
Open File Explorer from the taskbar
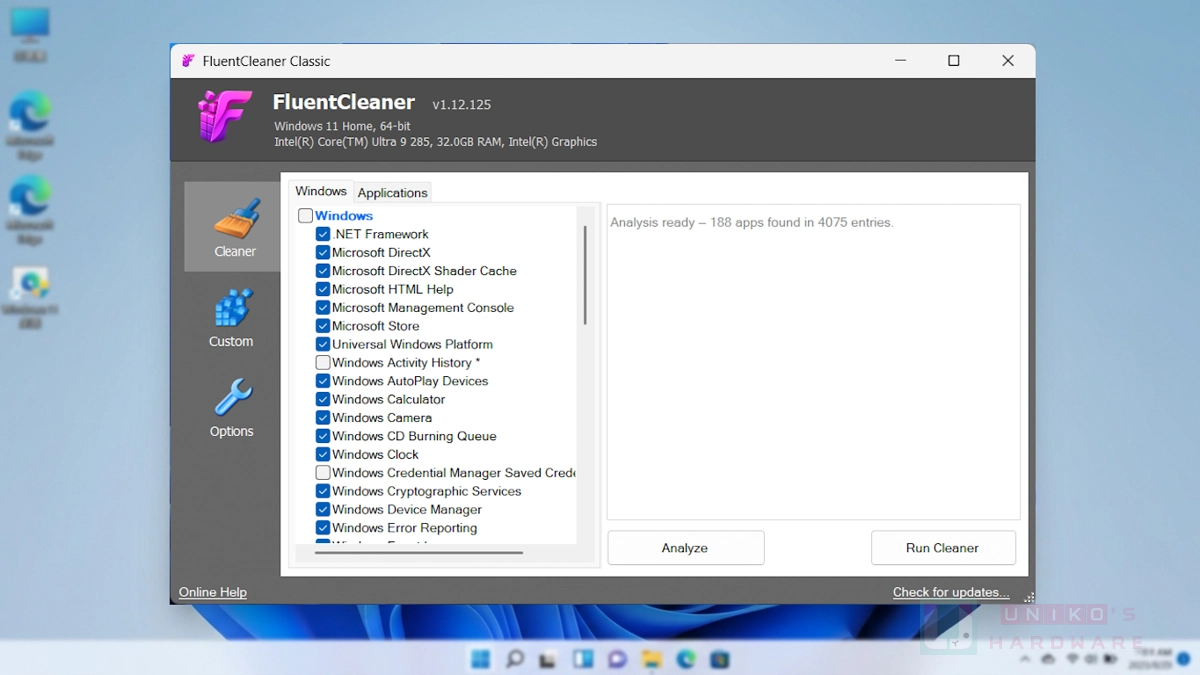(x=652, y=659)
